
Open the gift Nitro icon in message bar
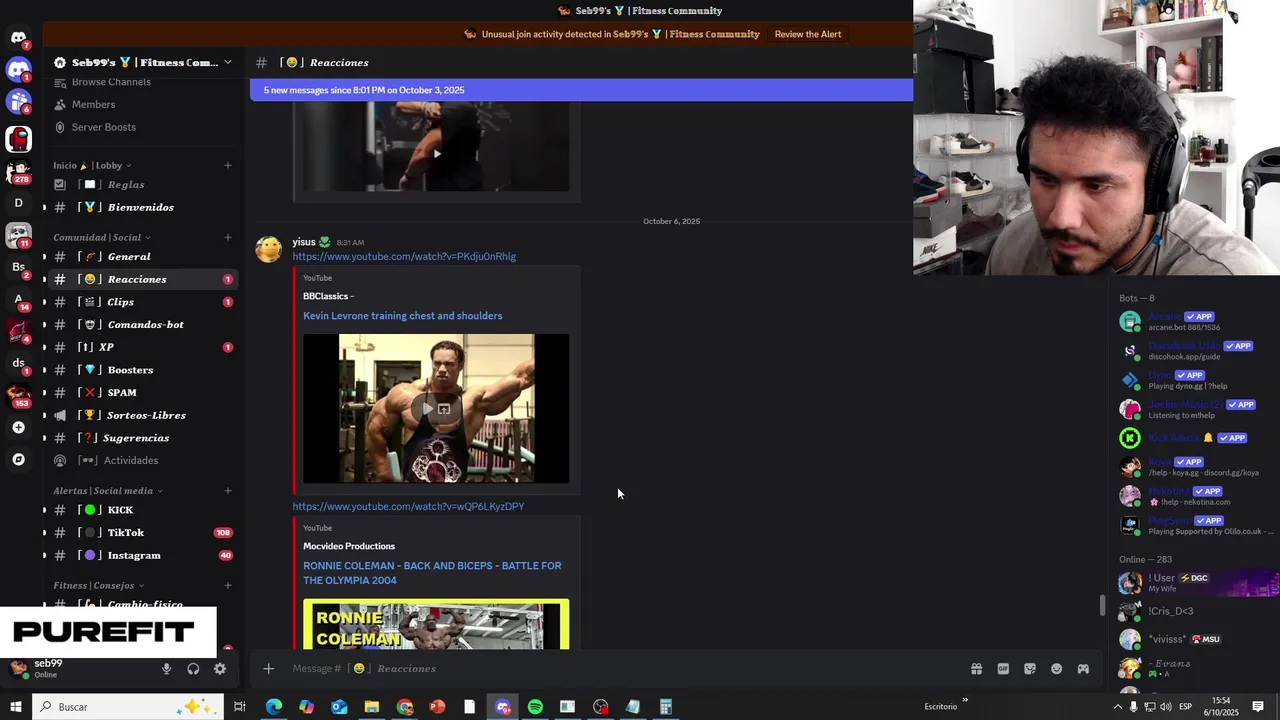(976, 668)
